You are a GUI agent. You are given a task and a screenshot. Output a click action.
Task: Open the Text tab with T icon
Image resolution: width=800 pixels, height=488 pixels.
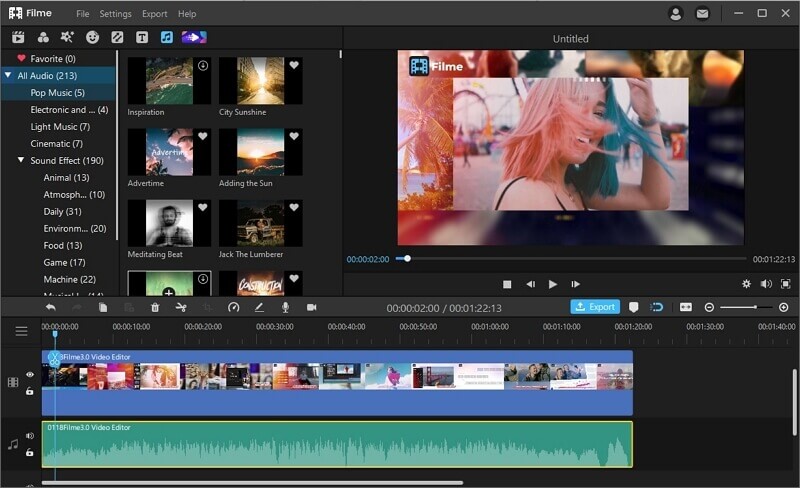coord(142,37)
